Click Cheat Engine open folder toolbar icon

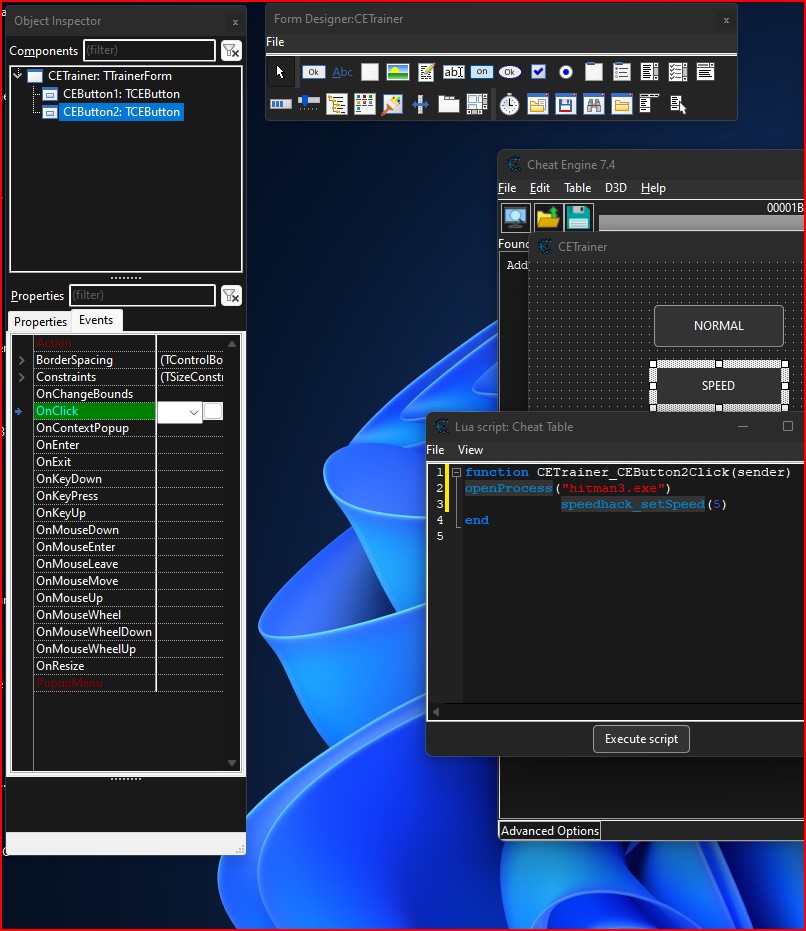[547, 217]
